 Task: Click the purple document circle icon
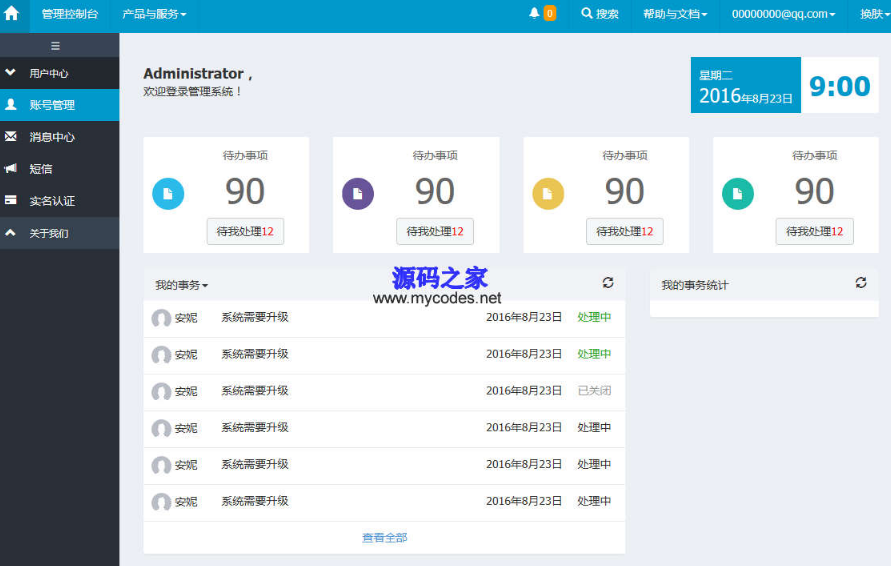(358, 193)
